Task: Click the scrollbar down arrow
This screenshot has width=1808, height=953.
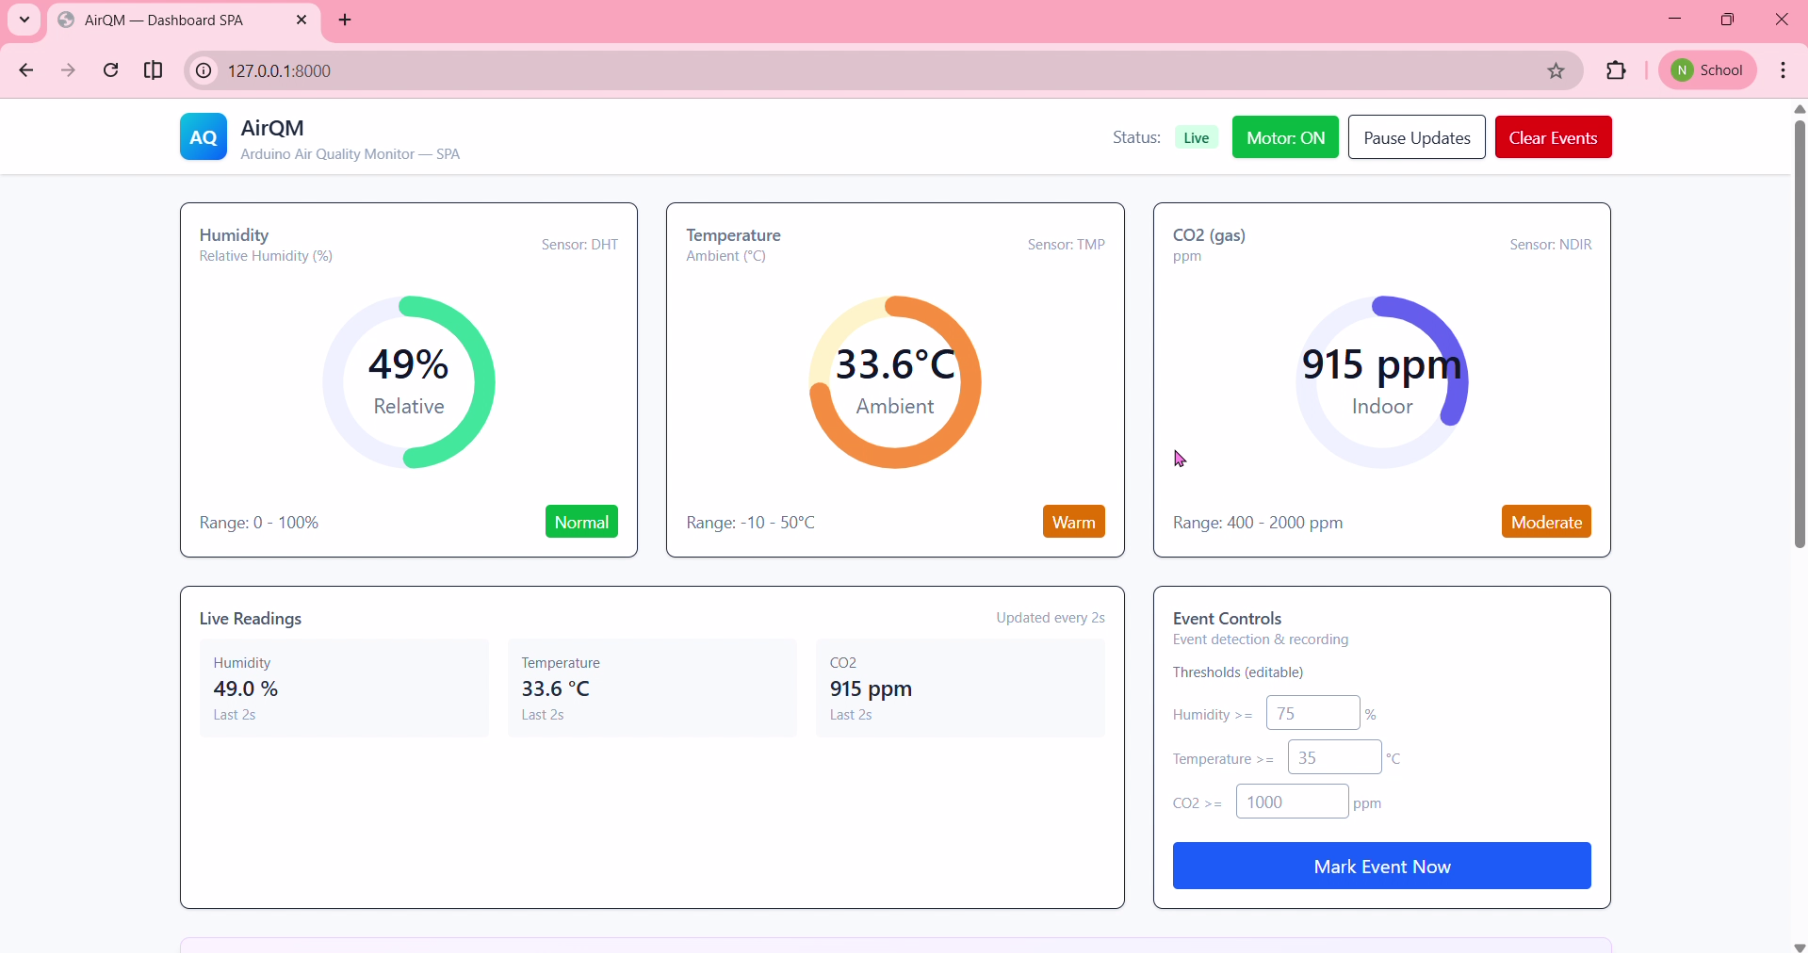Action: (x=1799, y=946)
